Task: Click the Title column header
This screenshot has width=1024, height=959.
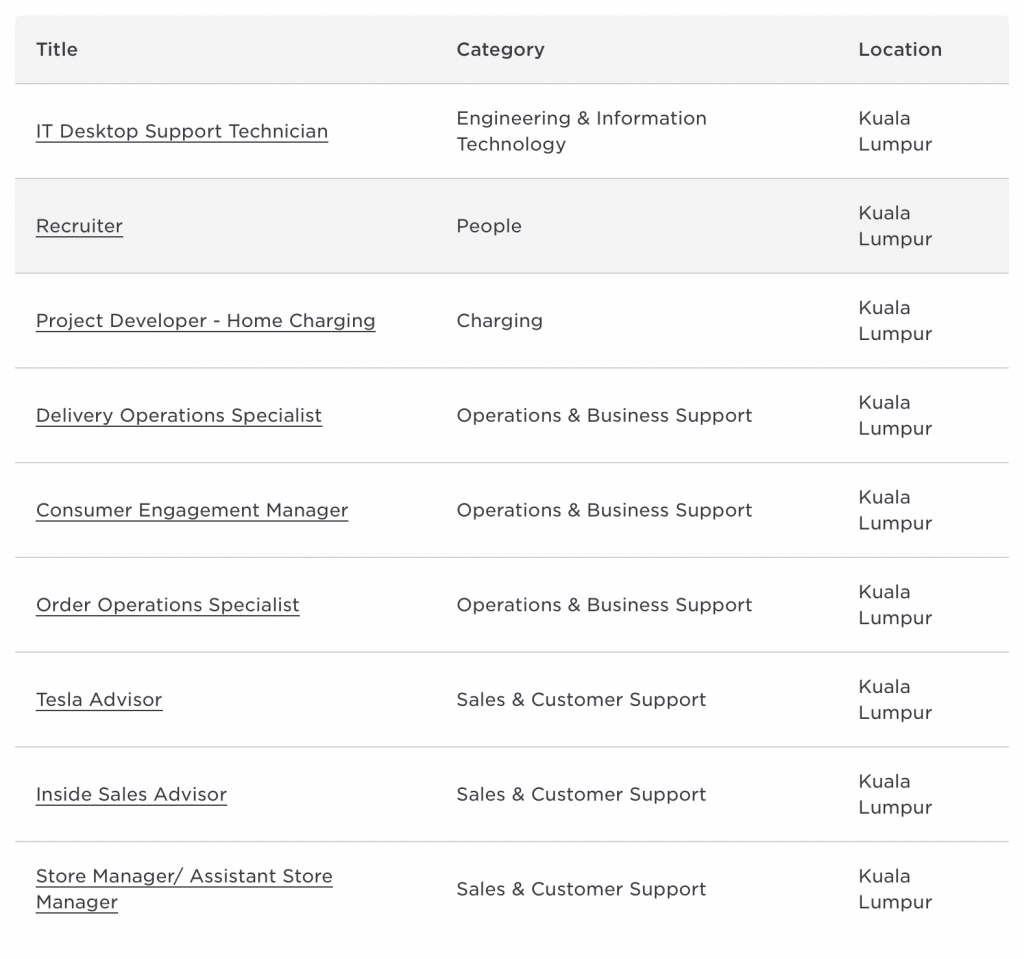Action: click(56, 49)
